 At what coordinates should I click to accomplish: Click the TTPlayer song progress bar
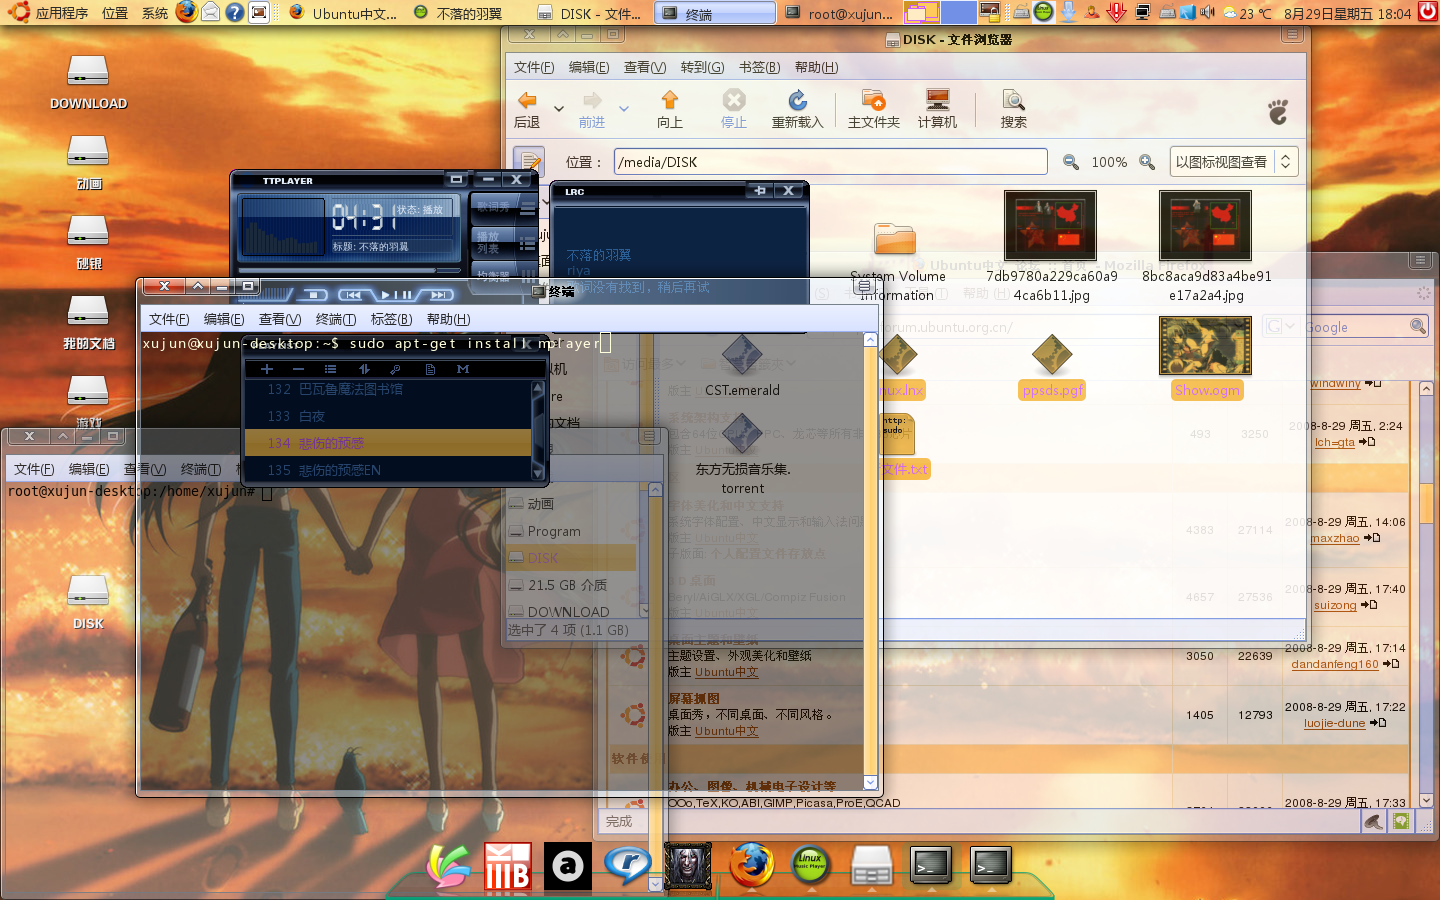[x=349, y=269]
